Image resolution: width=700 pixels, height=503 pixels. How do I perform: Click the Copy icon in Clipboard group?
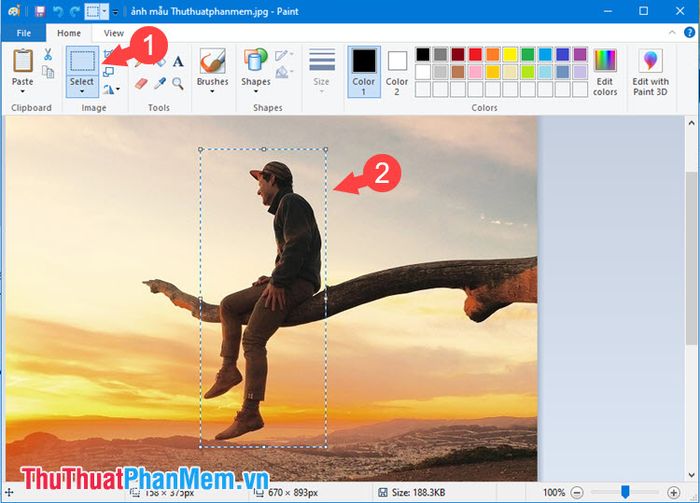pyautogui.click(x=48, y=71)
